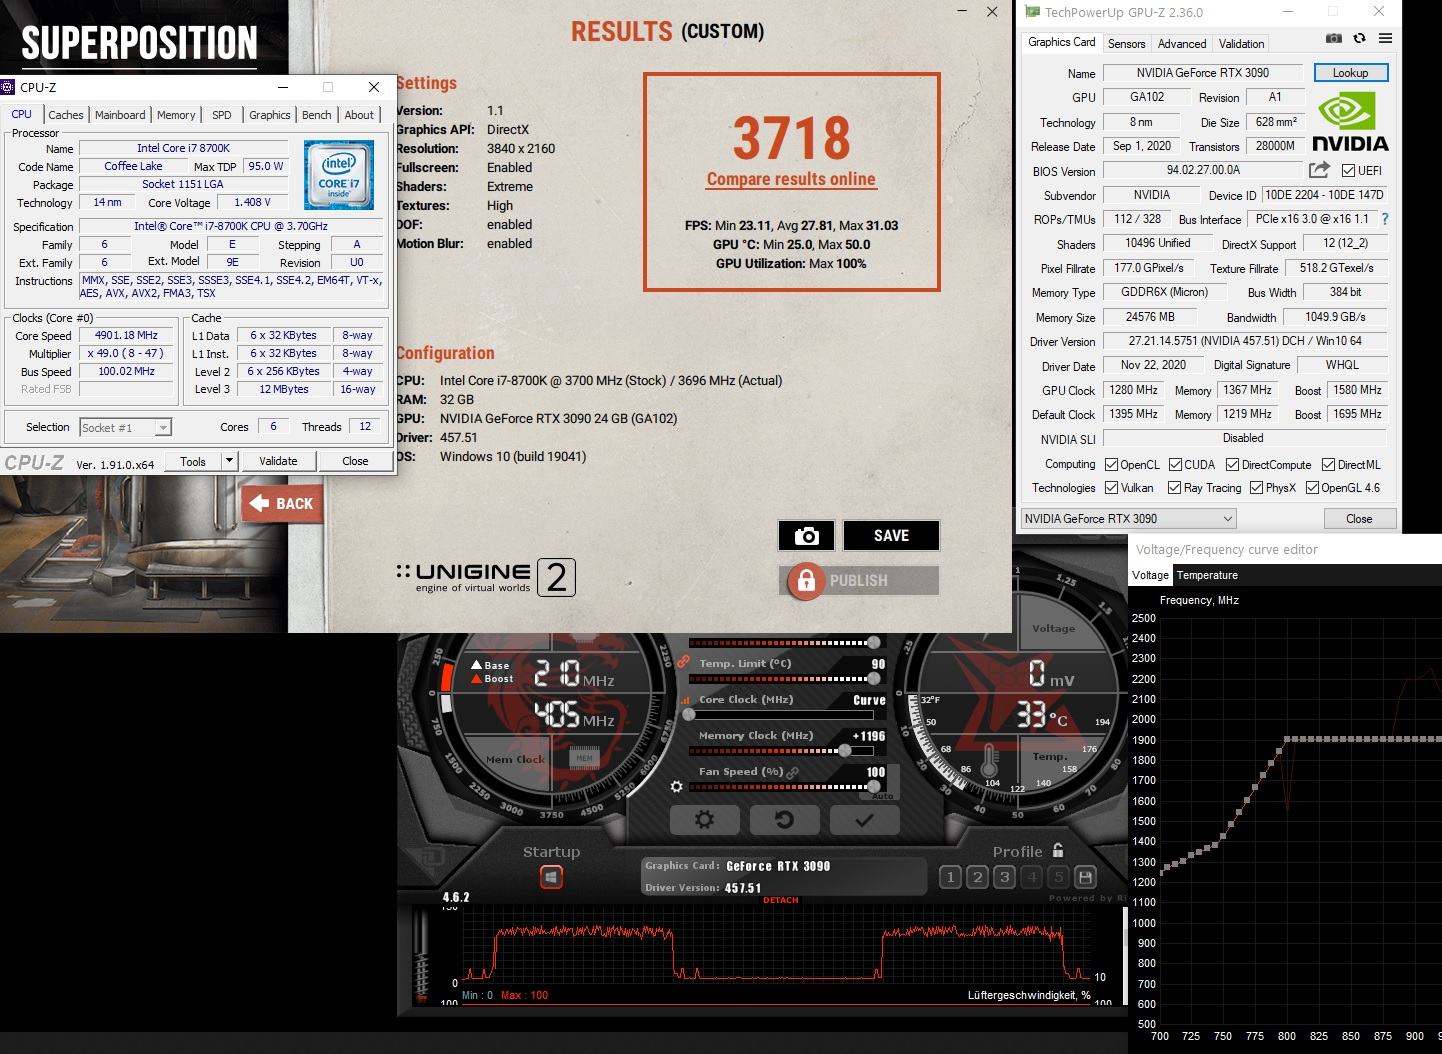Open CPU-Z SPD tab
The image size is (1442, 1054).
point(222,115)
